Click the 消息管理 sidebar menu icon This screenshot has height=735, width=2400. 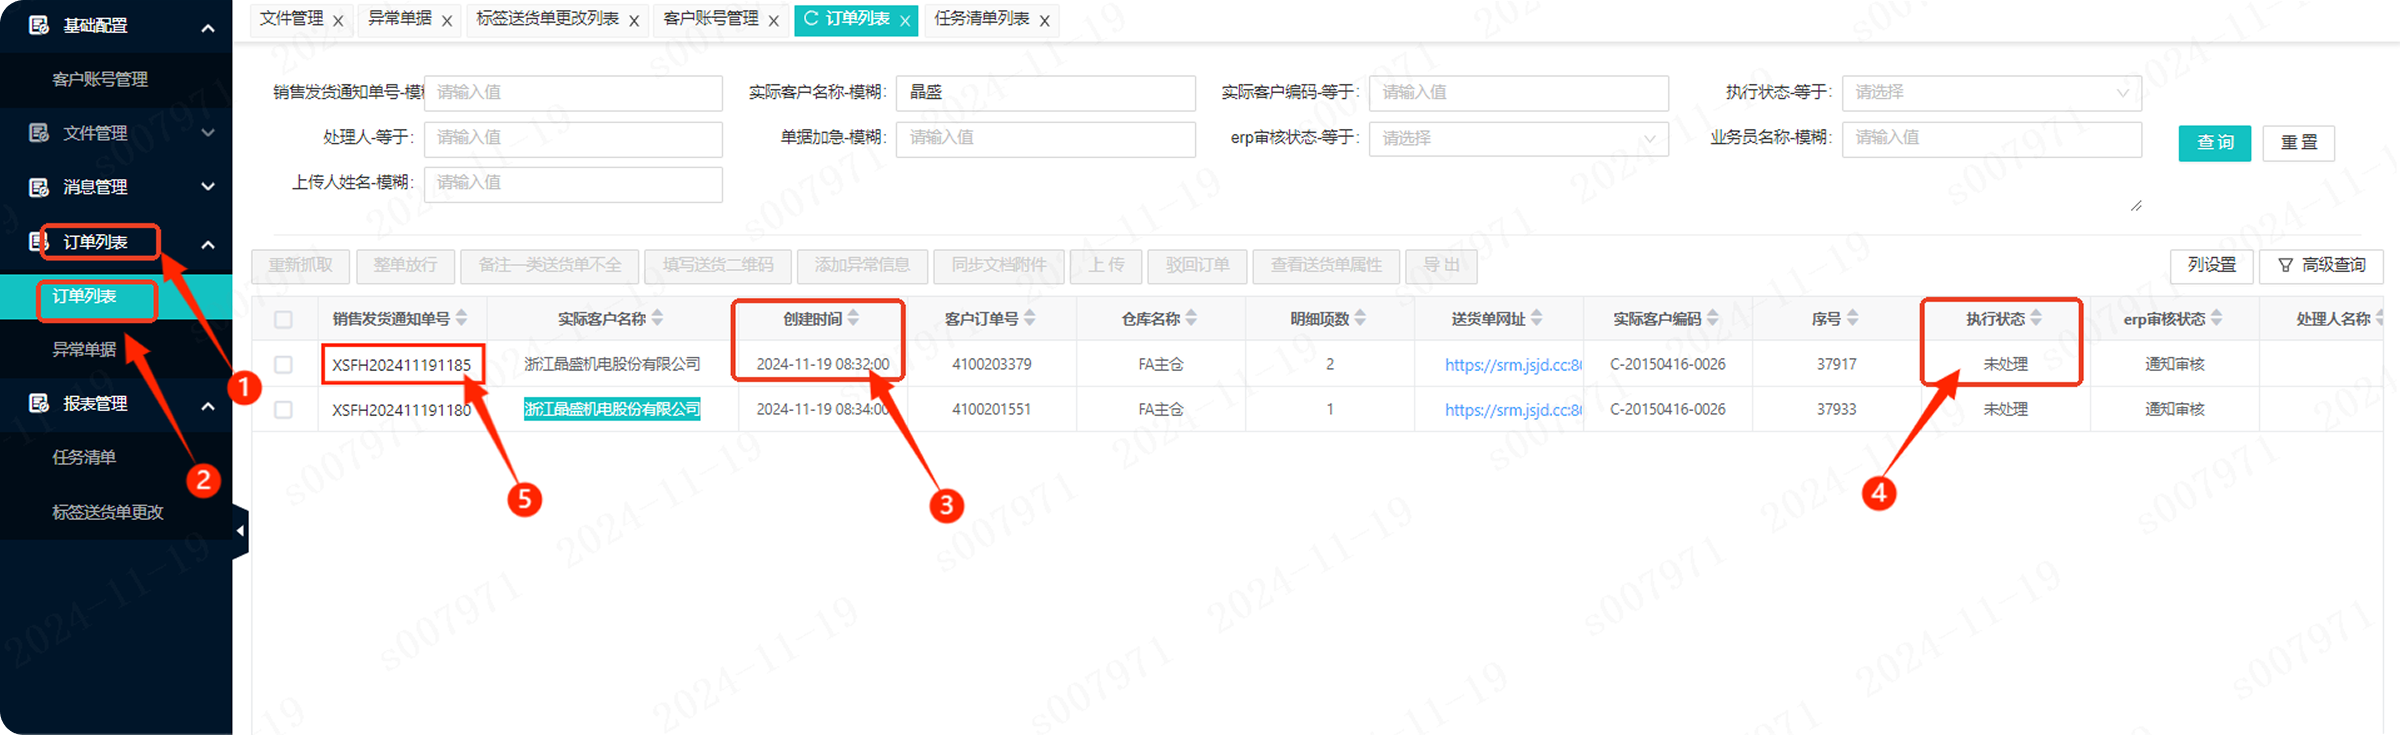39,187
